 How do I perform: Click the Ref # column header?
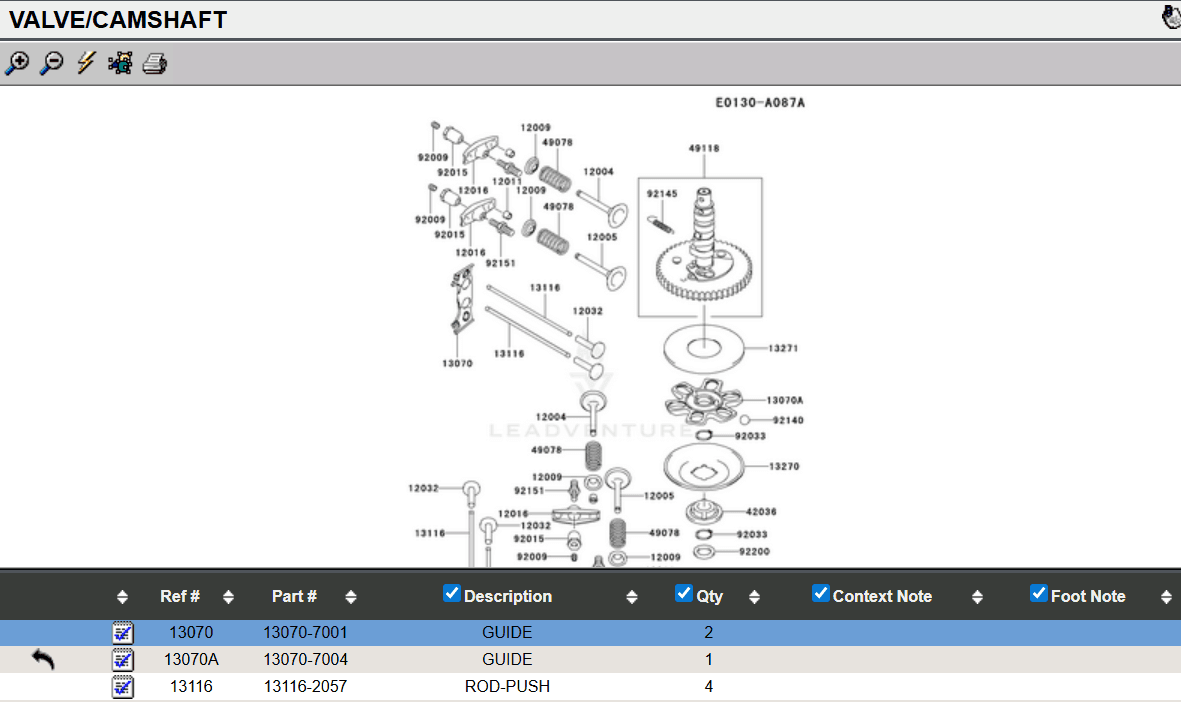pos(180,596)
